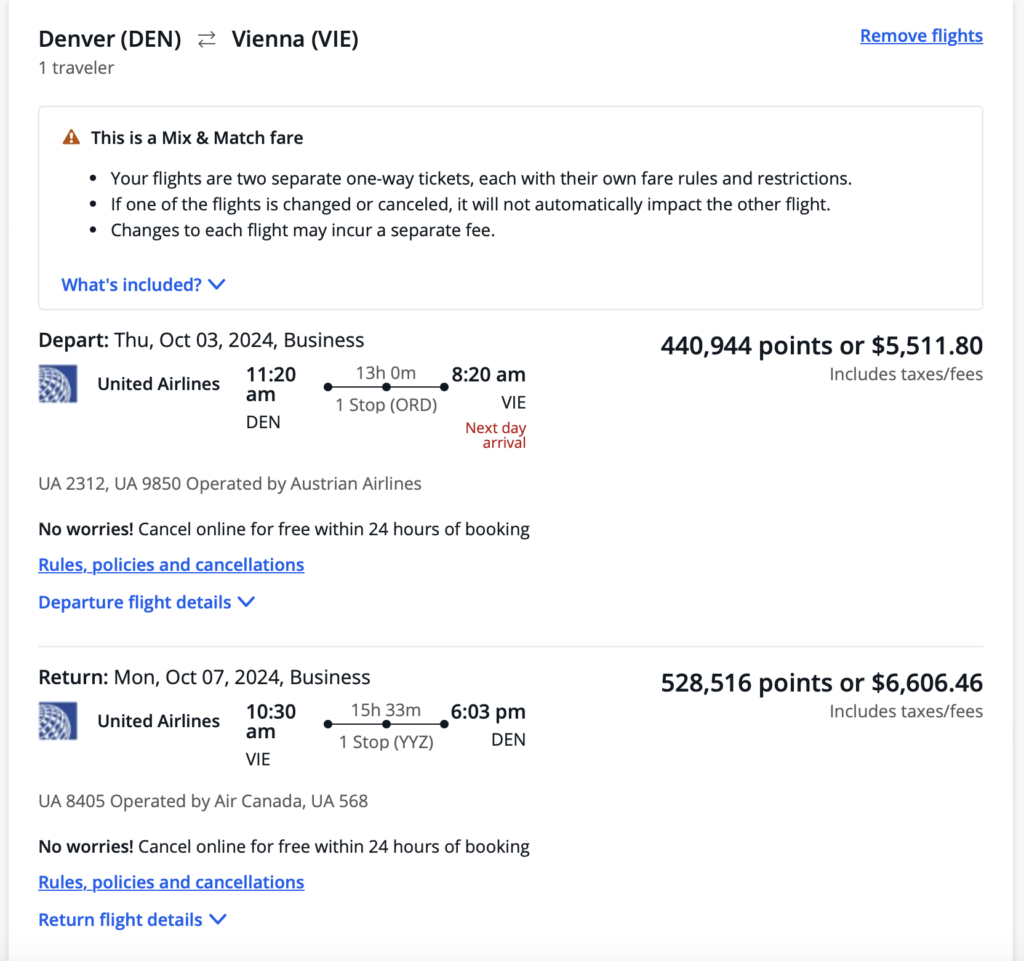Image resolution: width=1024 pixels, height=961 pixels.
Task: Click the middle stop dot above 1 Stop (ORD)
Action: click(x=386, y=386)
